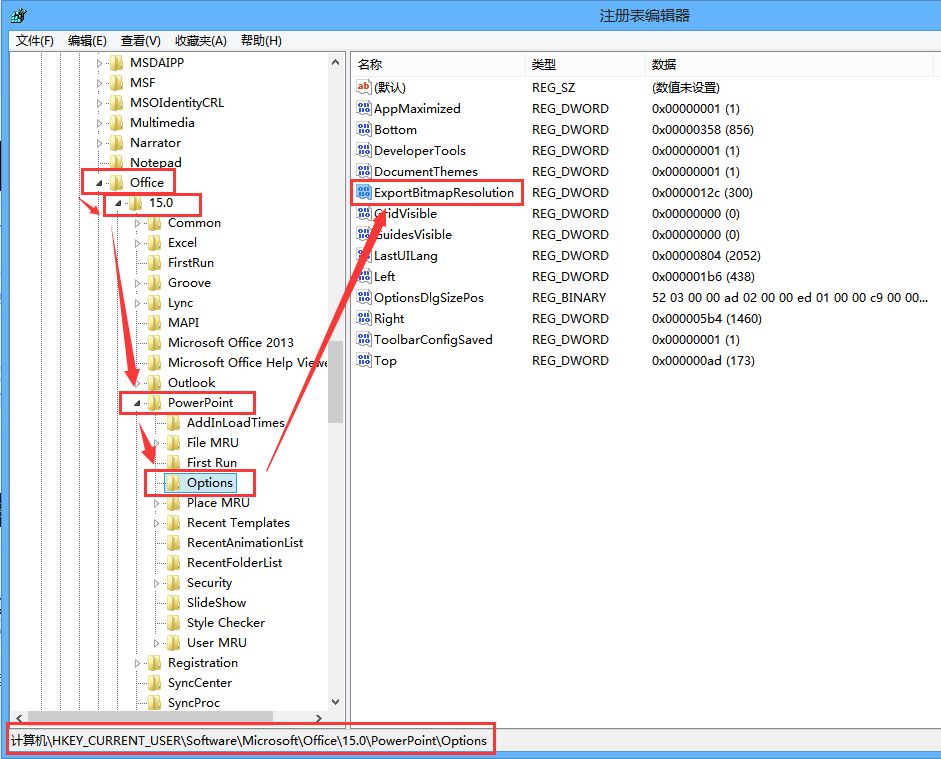Screen dimensions: 941x759
Task: Expand the MSOIdentityCRL node arrow
Action: click(100, 103)
